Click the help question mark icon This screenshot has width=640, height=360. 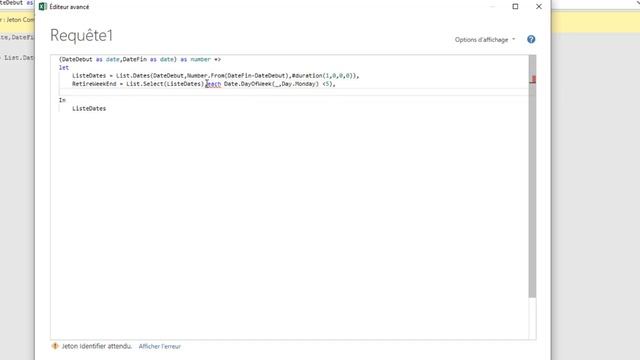point(531,39)
